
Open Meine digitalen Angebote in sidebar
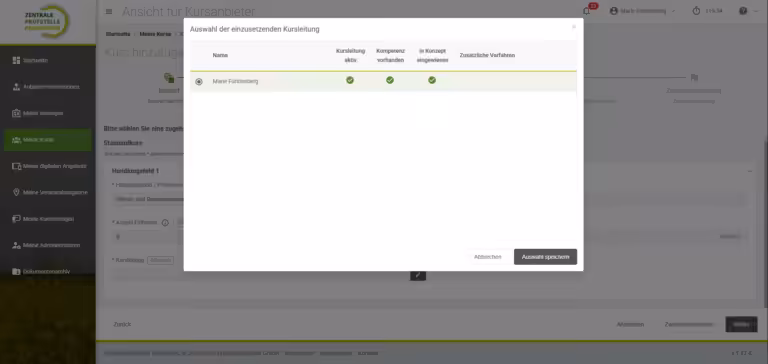point(48,166)
